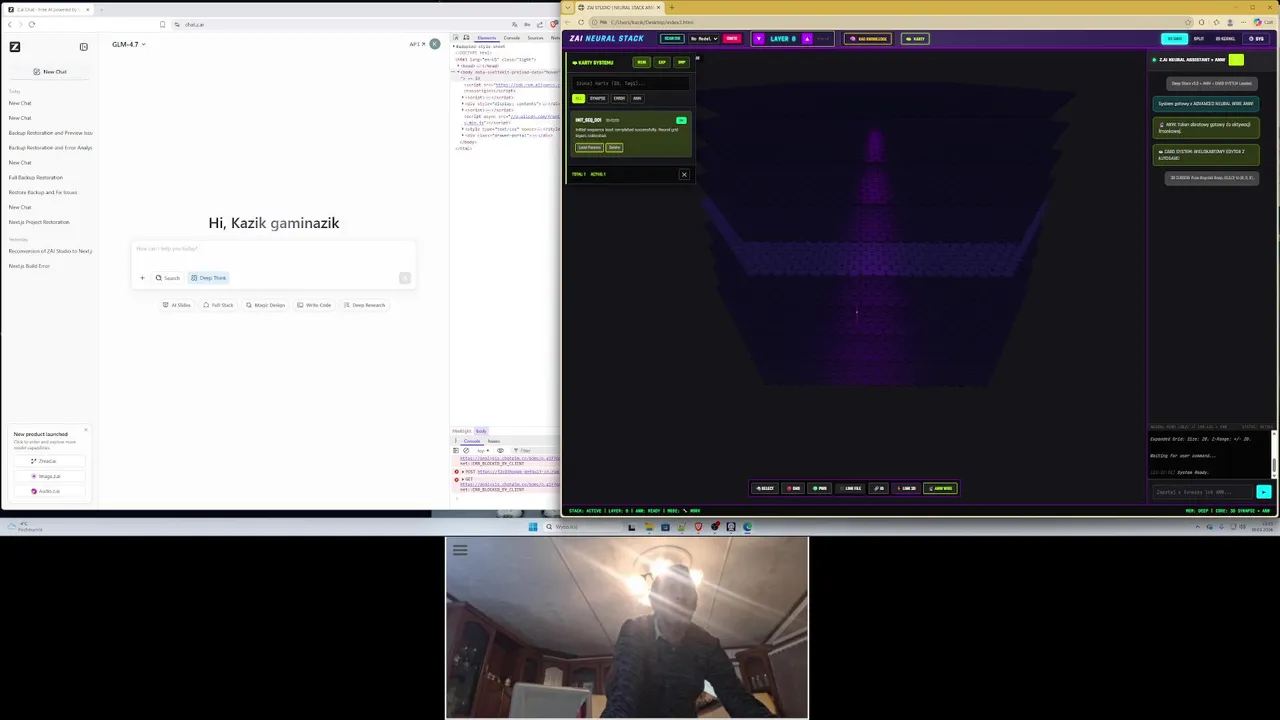
Task: Click the Karty button in top toolbar
Action: [915, 39]
